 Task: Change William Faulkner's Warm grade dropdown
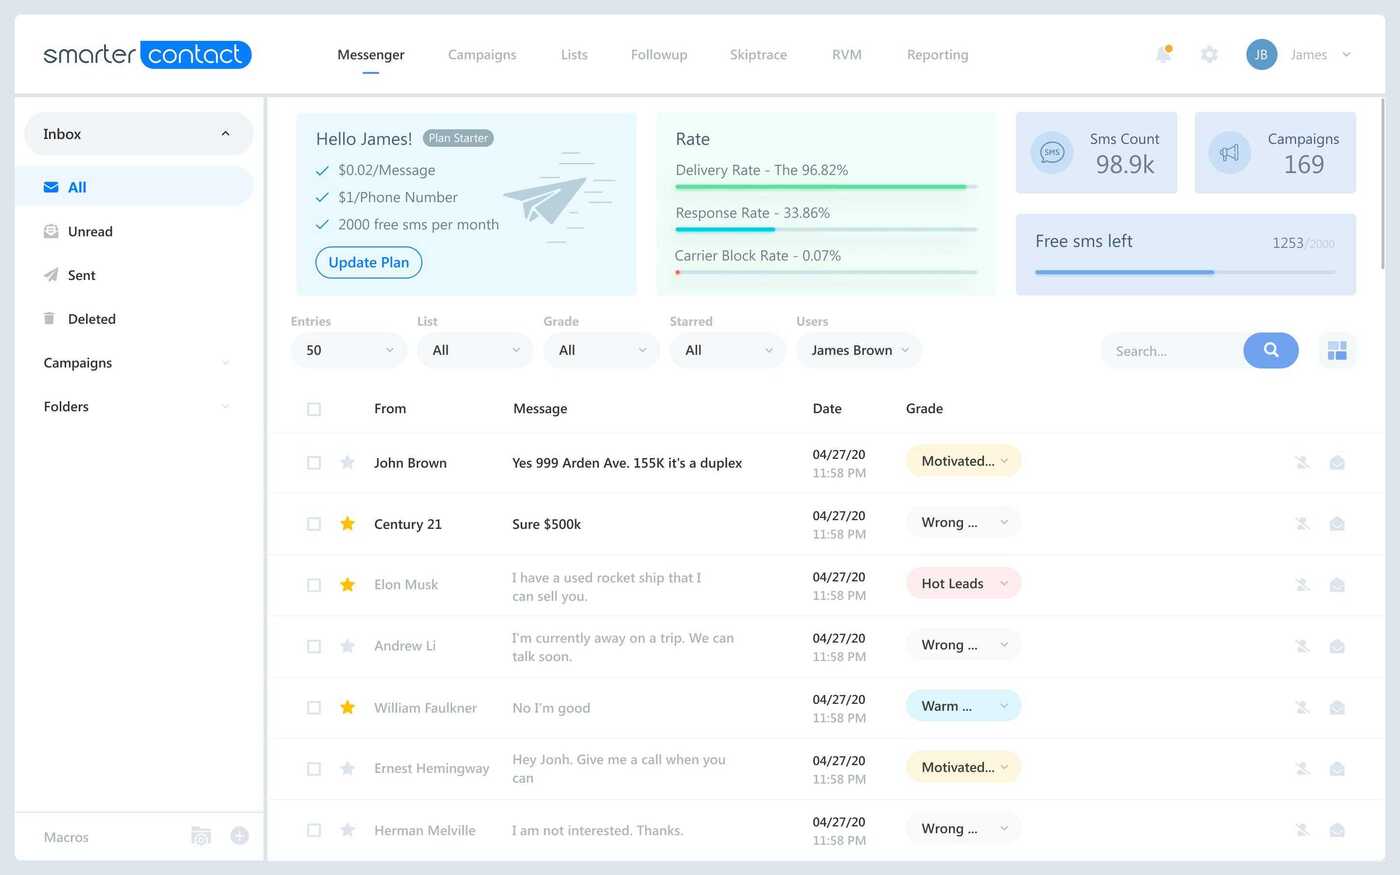(x=963, y=706)
